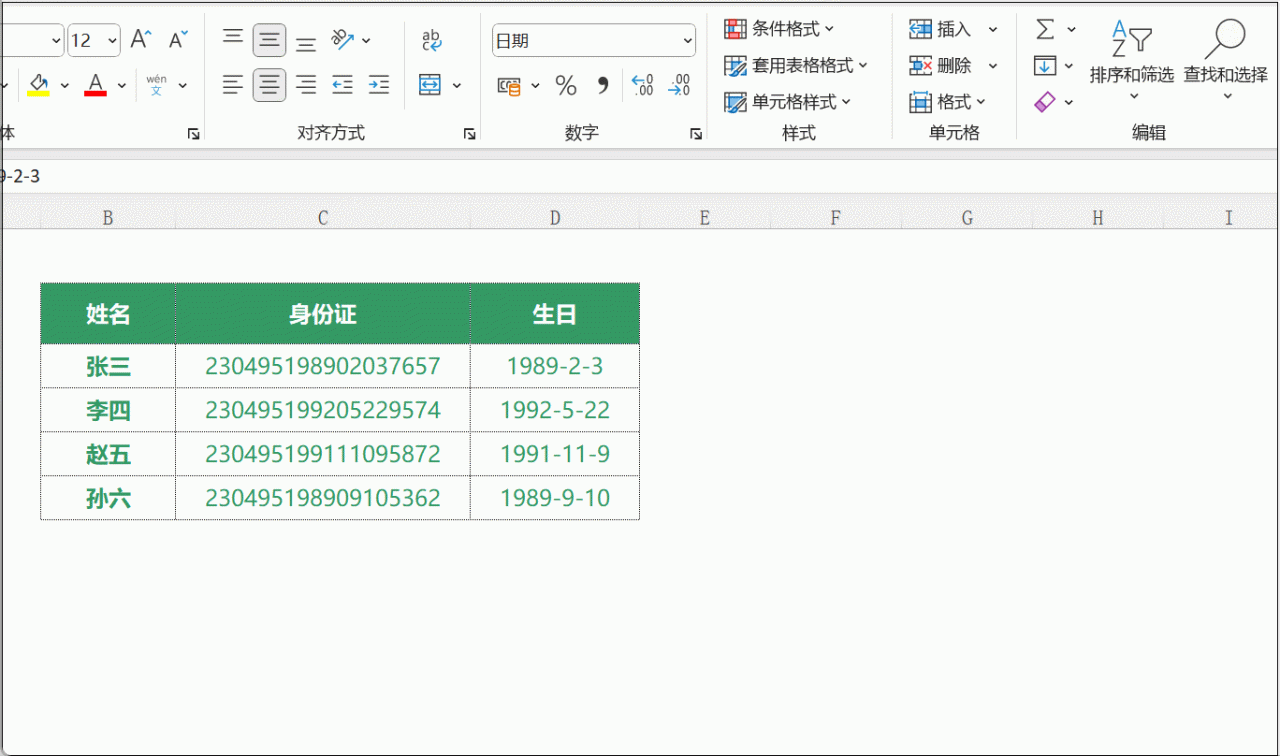Viewport: 1280px width, 756px height.
Task: Click the text orientation icon
Action: pyautogui.click(x=342, y=39)
